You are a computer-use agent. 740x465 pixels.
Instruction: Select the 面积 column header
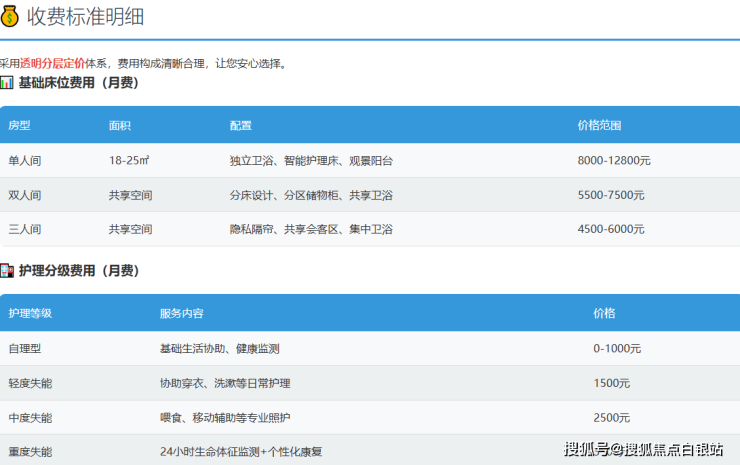pyautogui.click(x=119, y=126)
